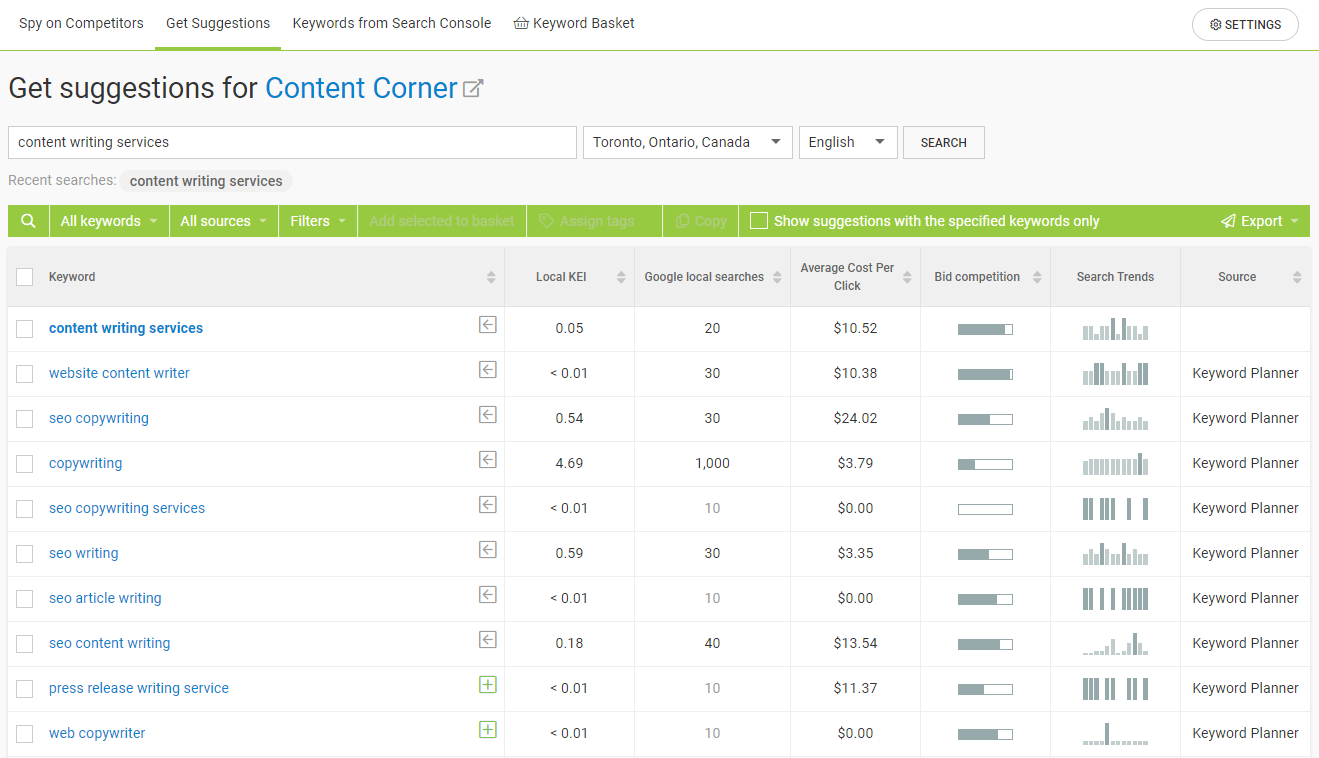The height and width of the screenshot is (758, 1319).
Task: Open the Keywords from Search Console tab
Action: click(391, 22)
